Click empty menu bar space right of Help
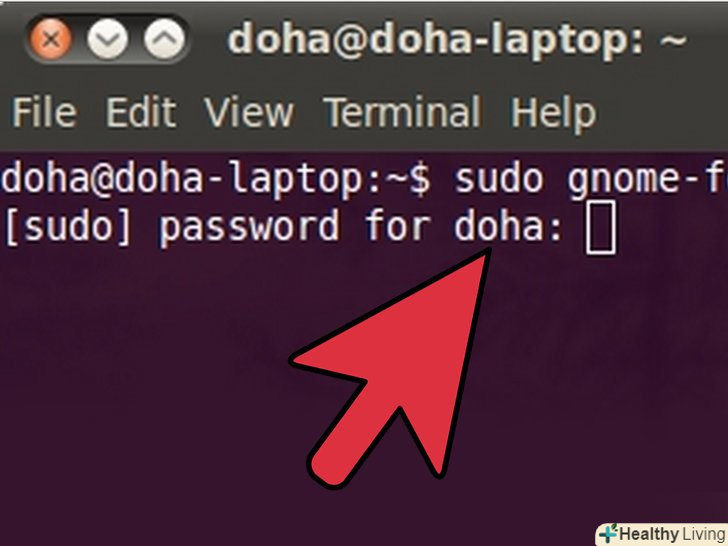 pyautogui.click(x=664, y=112)
